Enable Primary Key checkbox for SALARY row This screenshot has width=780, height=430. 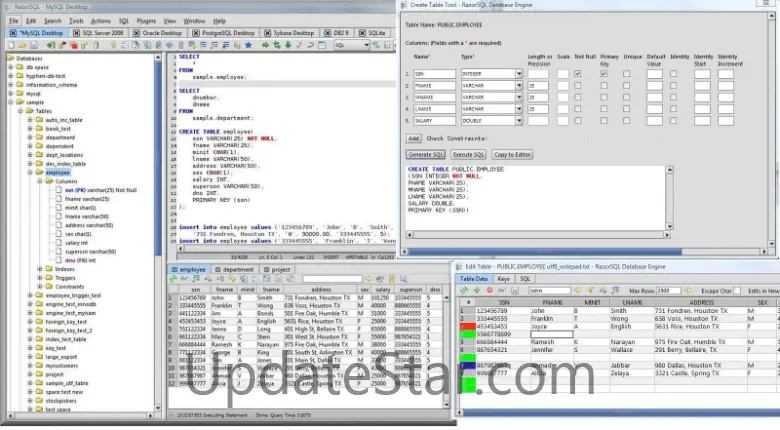[604, 120]
